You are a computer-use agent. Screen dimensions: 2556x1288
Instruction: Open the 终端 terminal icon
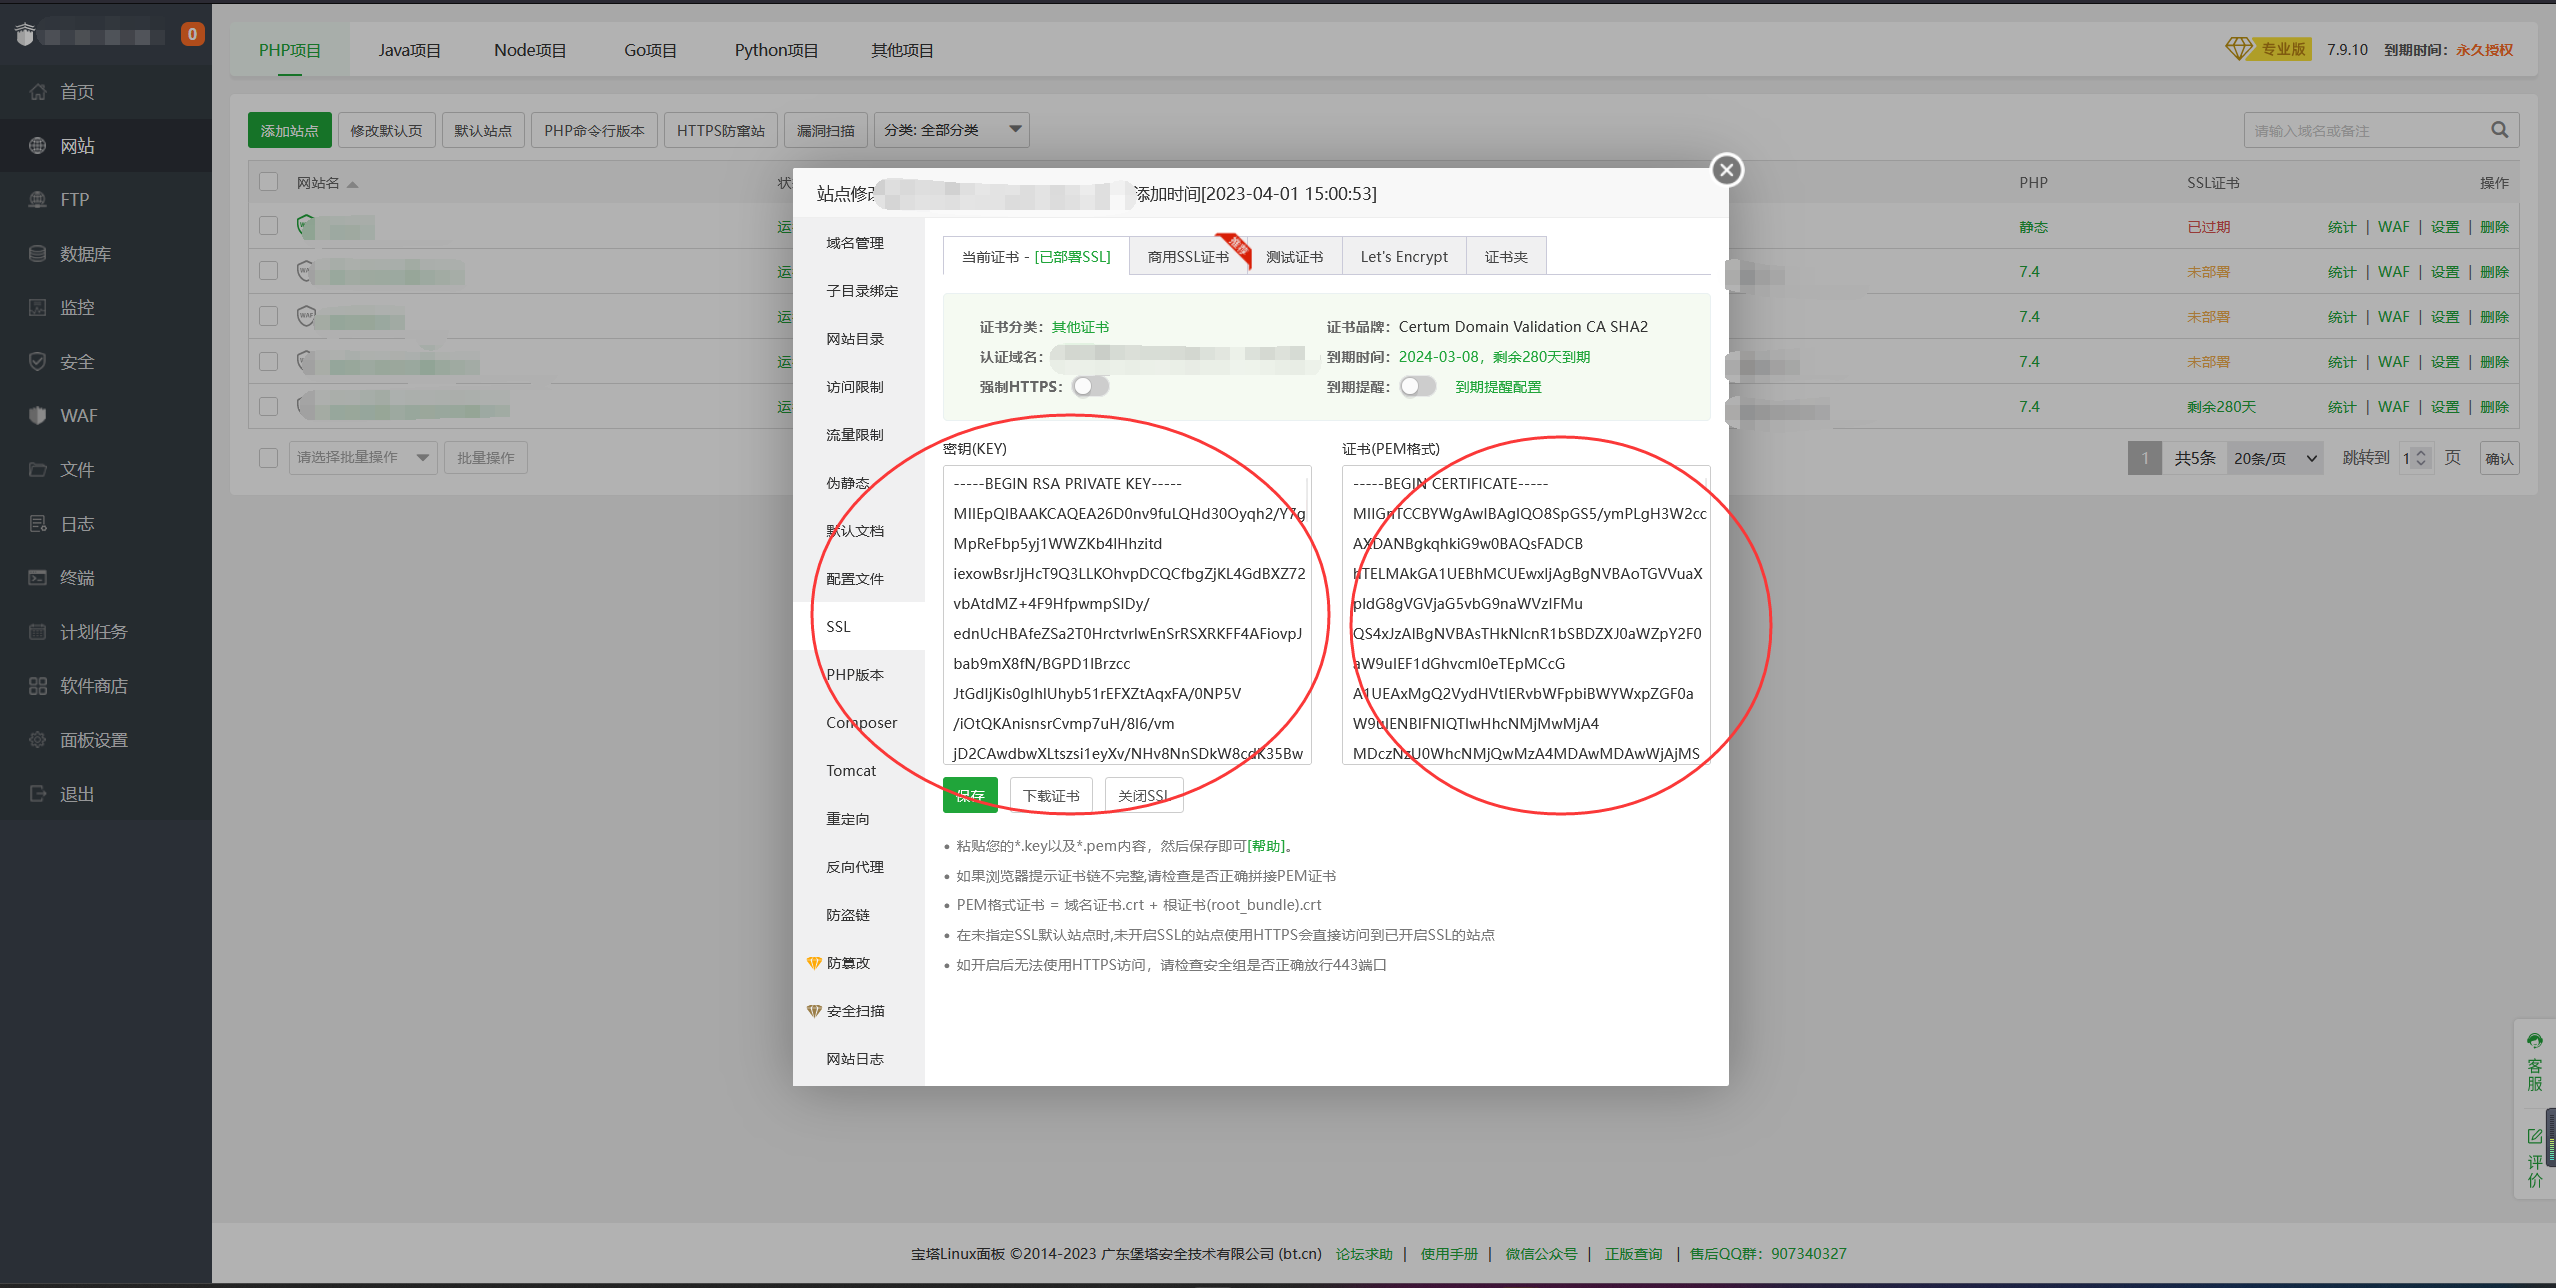[38, 578]
